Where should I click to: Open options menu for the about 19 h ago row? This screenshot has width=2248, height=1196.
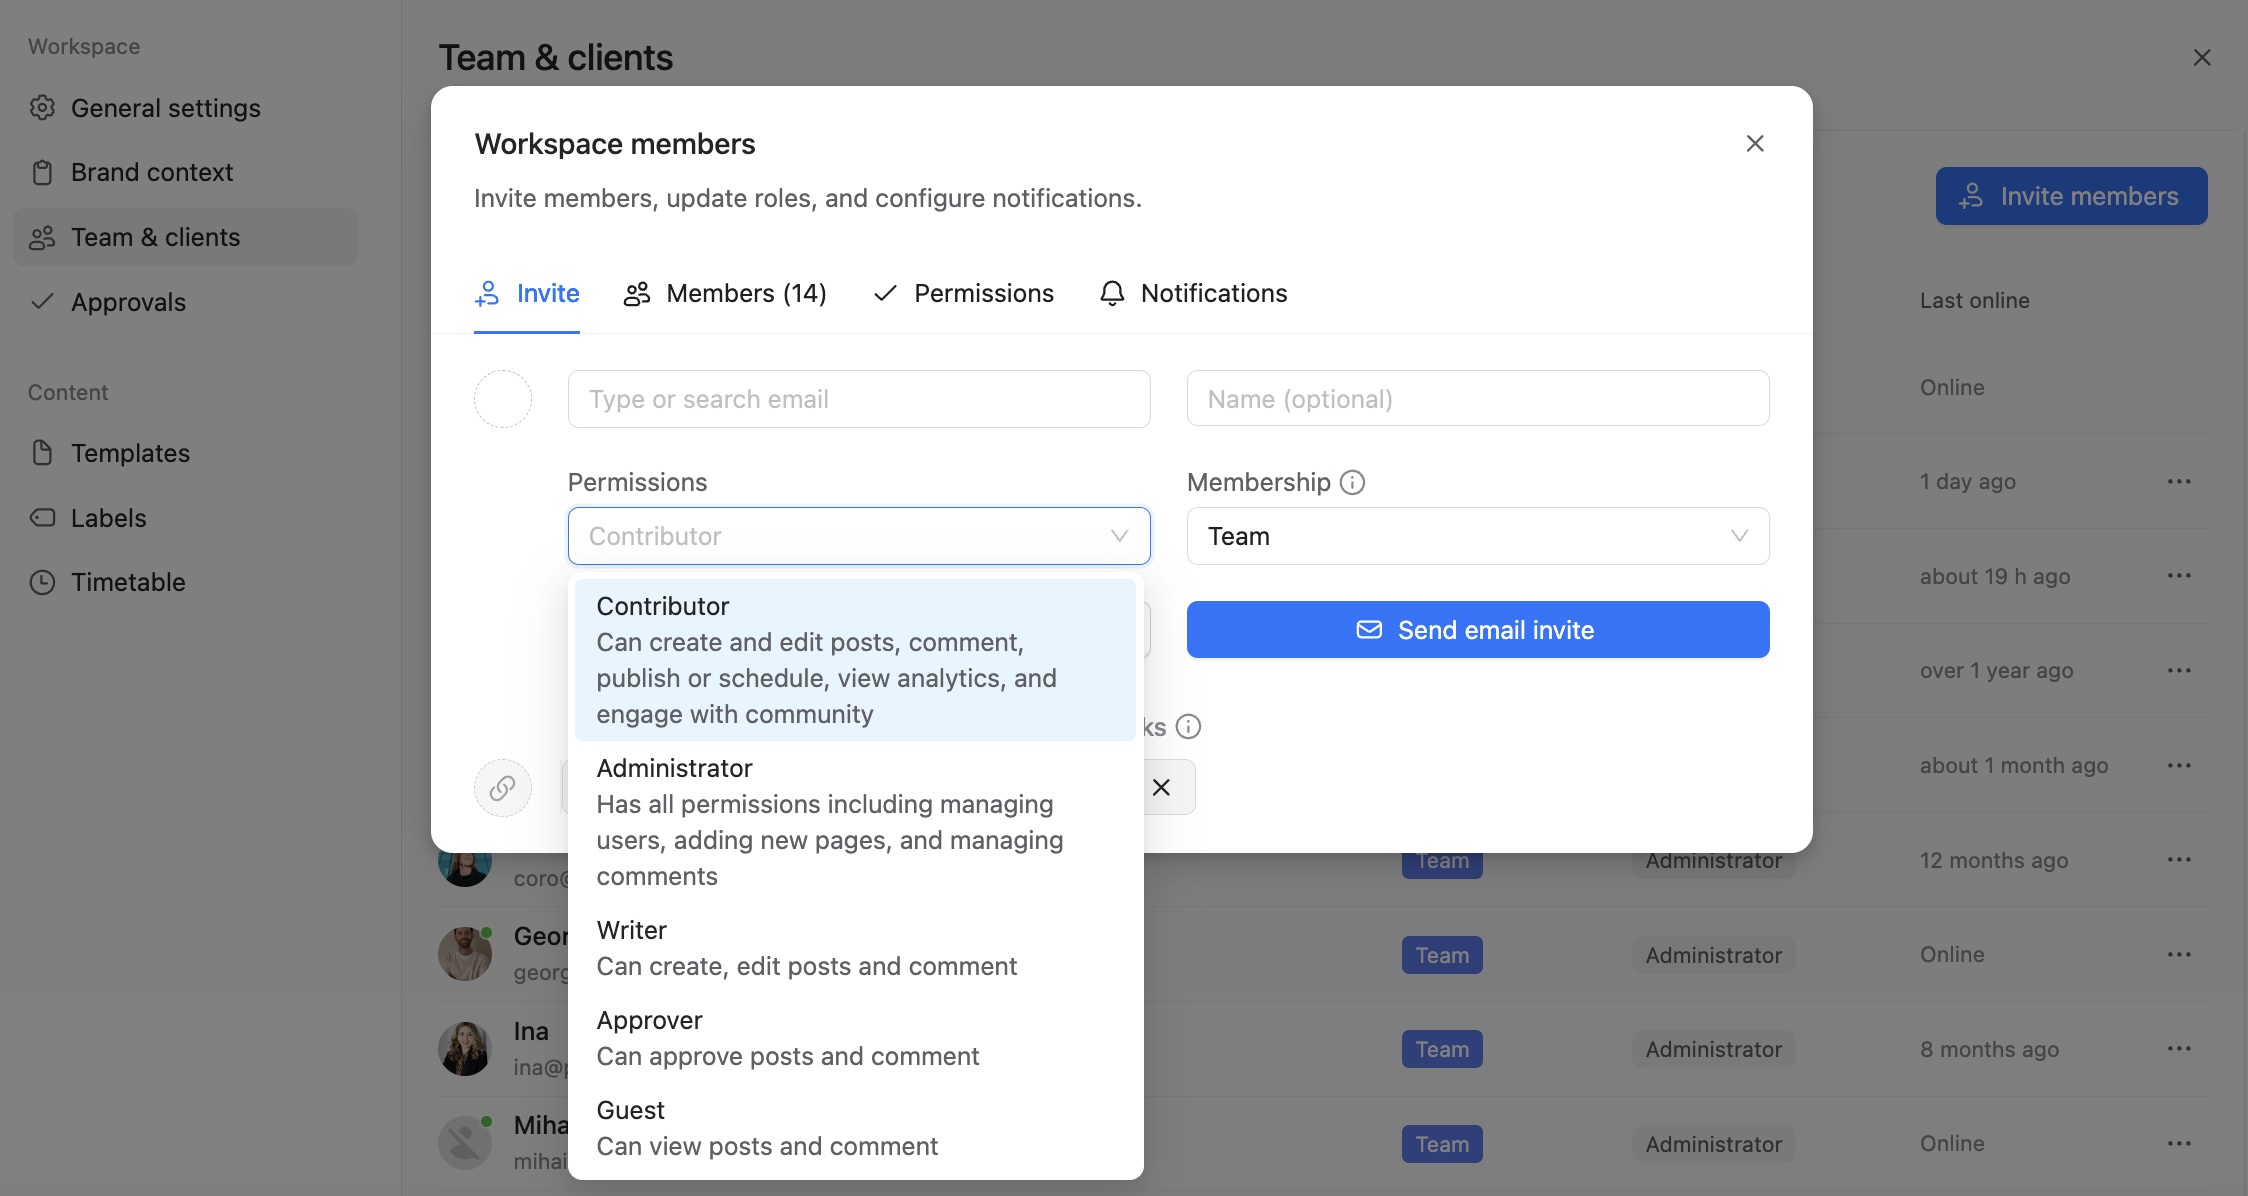(x=2179, y=576)
